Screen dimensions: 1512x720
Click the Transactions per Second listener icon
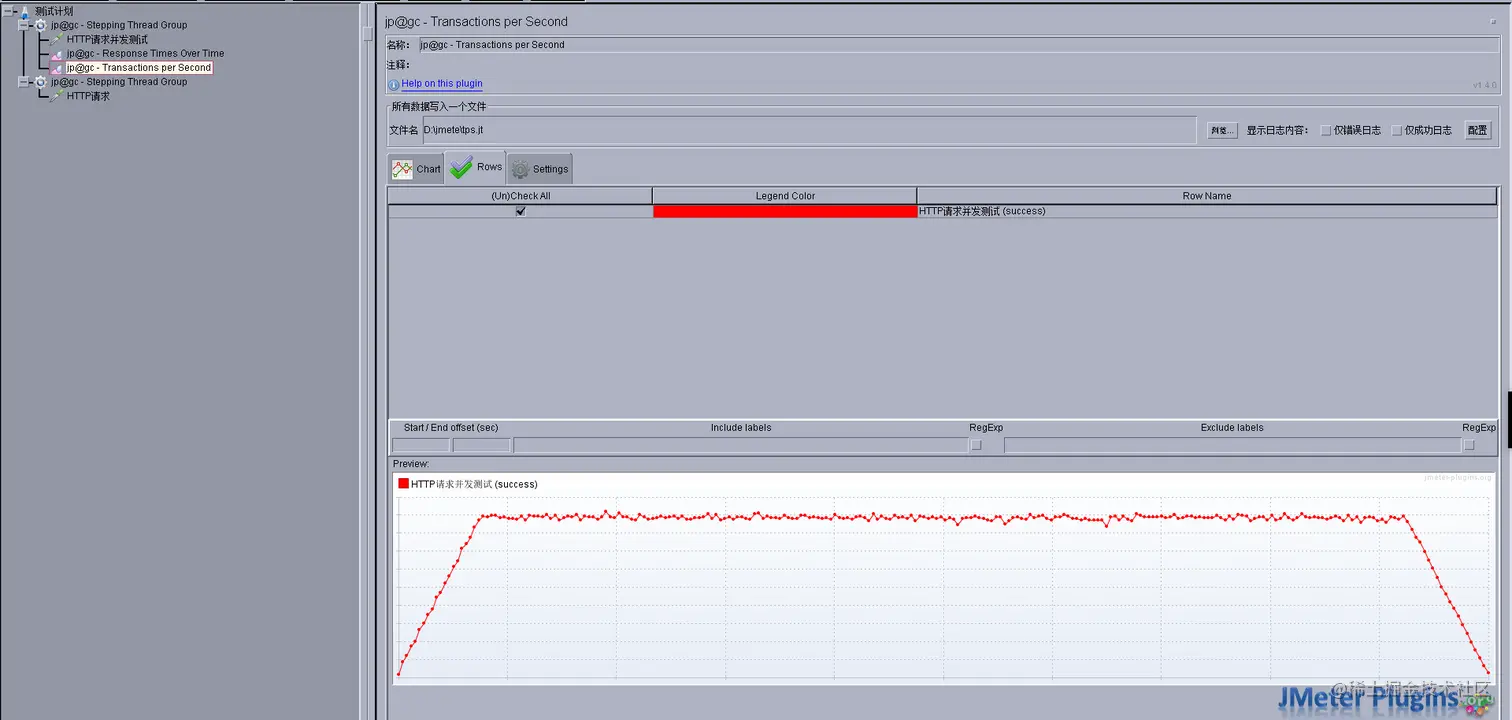click(57, 68)
